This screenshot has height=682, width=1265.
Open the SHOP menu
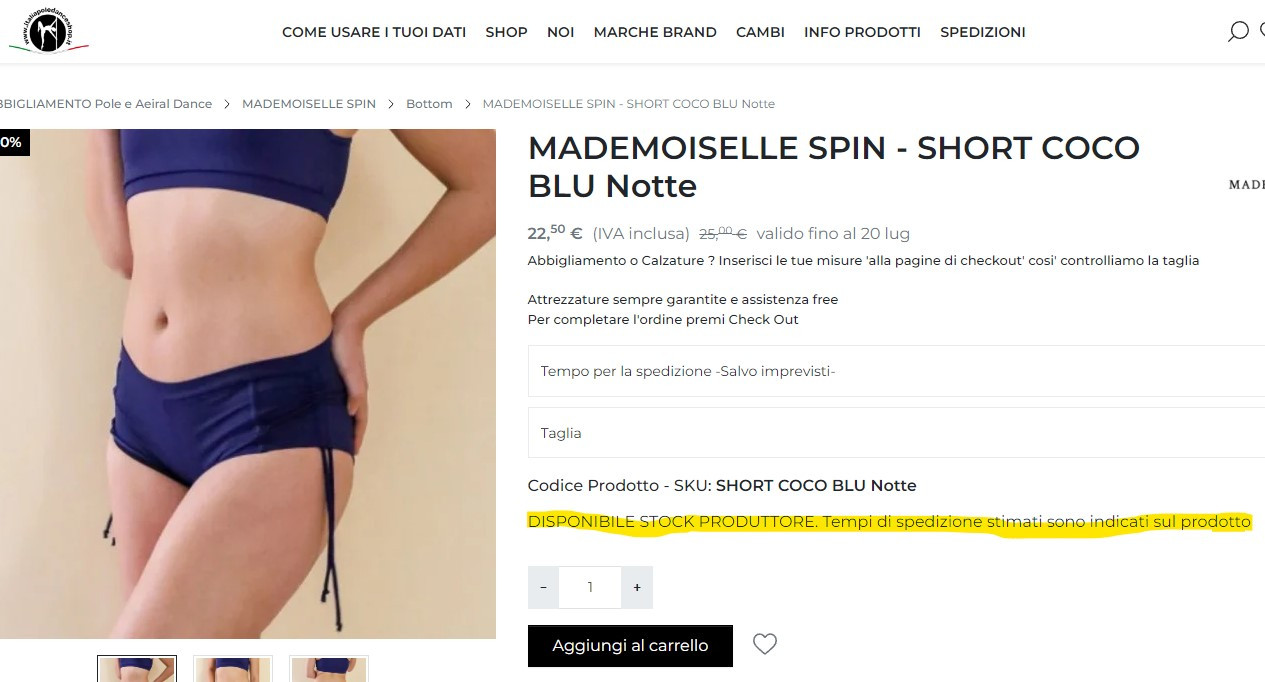[x=506, y=32]
